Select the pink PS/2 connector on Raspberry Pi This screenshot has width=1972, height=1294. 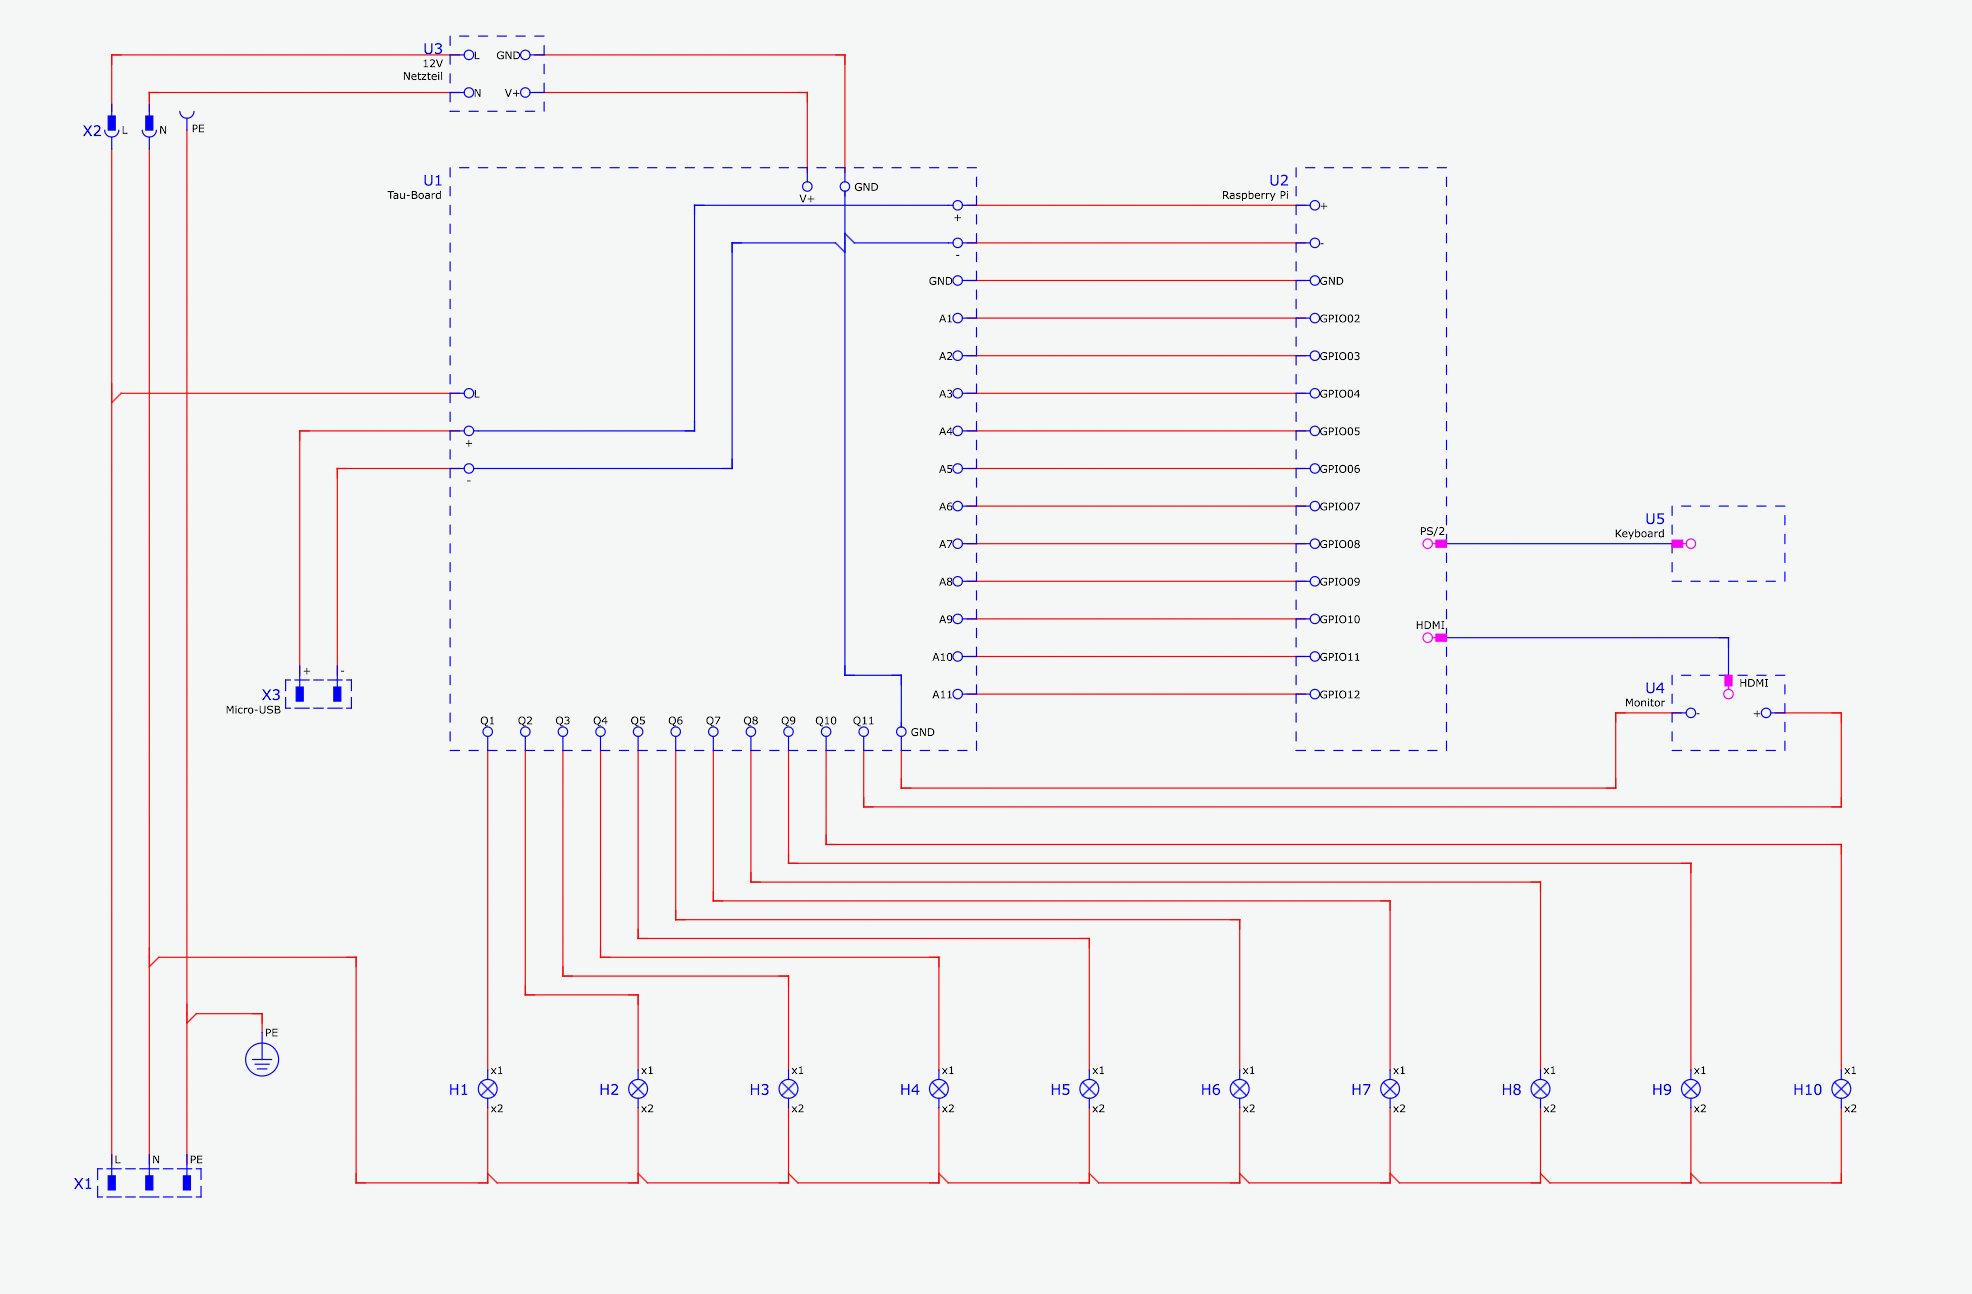(1440, 544)
